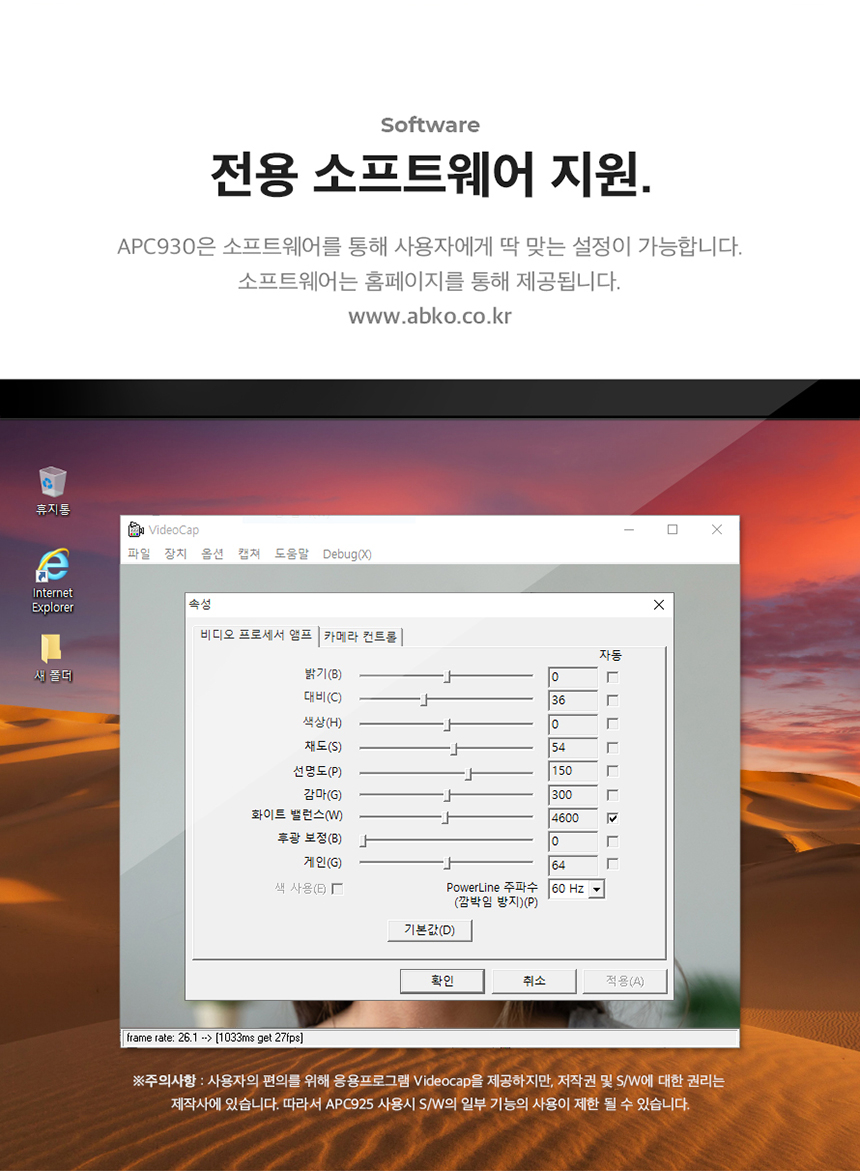Image resolution: width=860 pixels, height=1171 pixels.
Task: Switch to the 카메라 컨트롤 tab
Action: tap(361, 636)
